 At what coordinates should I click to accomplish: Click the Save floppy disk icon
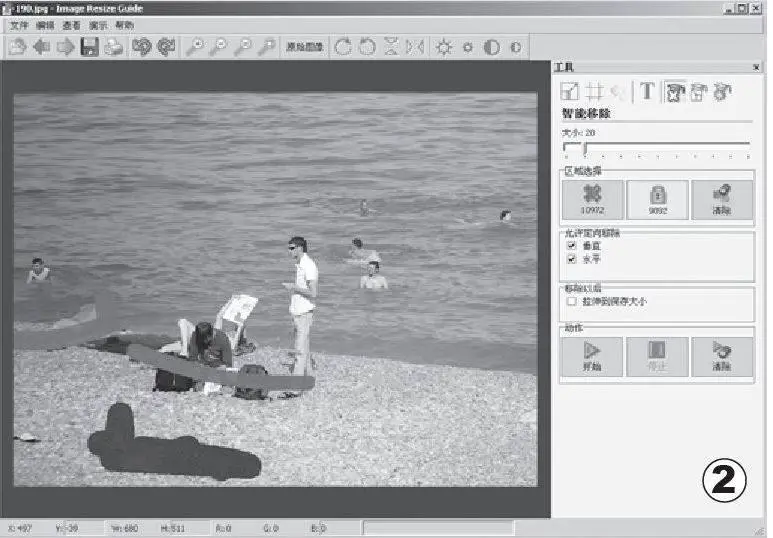(90, 47)
